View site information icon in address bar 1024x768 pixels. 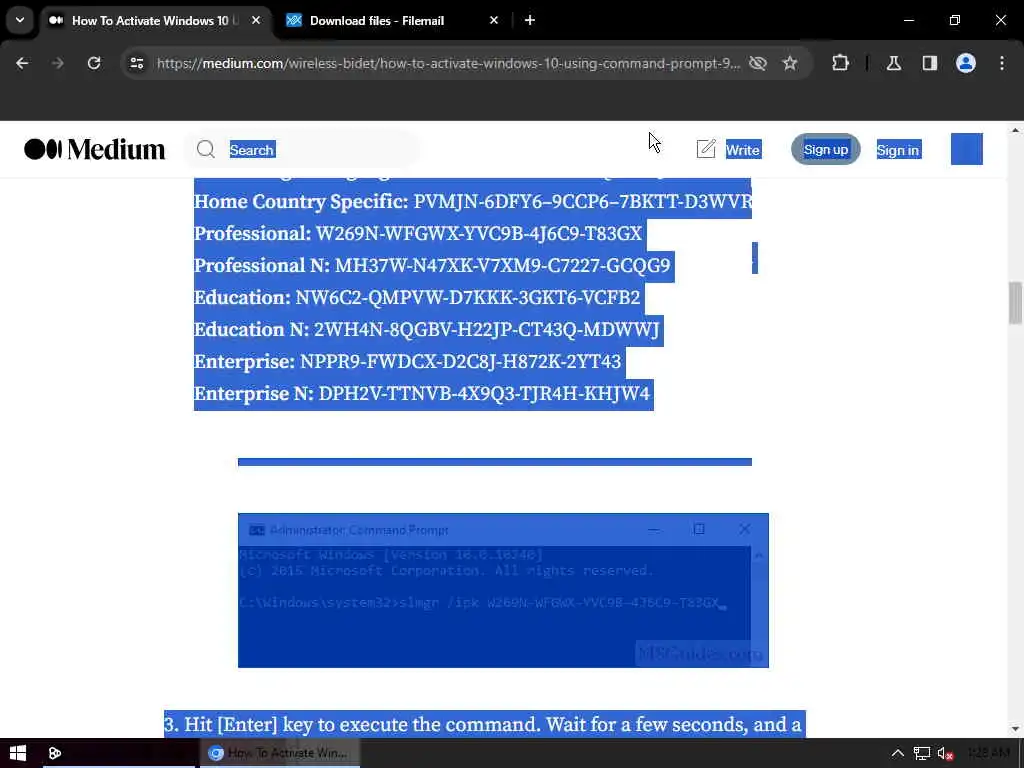136,63
